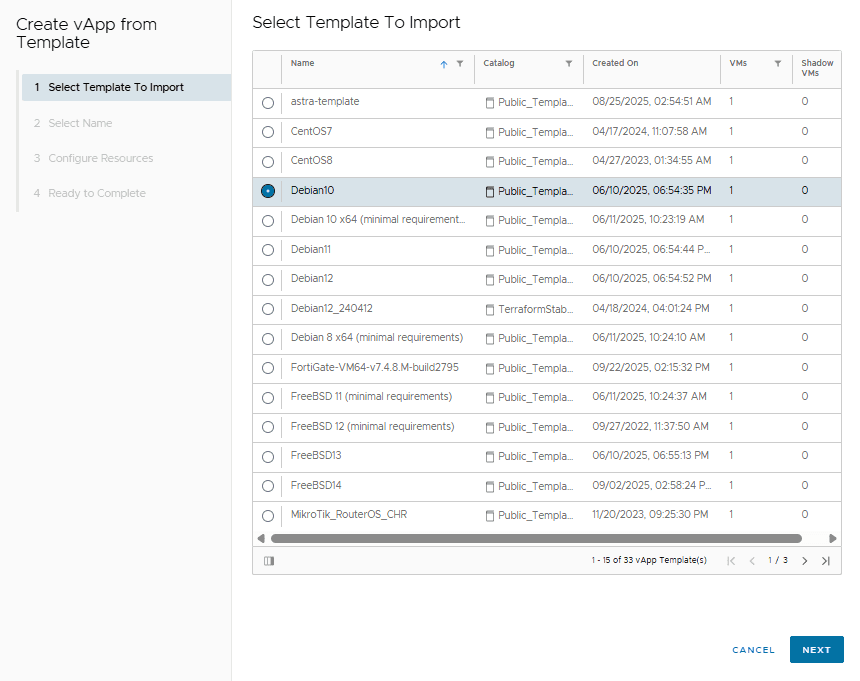Click the CANCEL button

[x=754, y=650]
